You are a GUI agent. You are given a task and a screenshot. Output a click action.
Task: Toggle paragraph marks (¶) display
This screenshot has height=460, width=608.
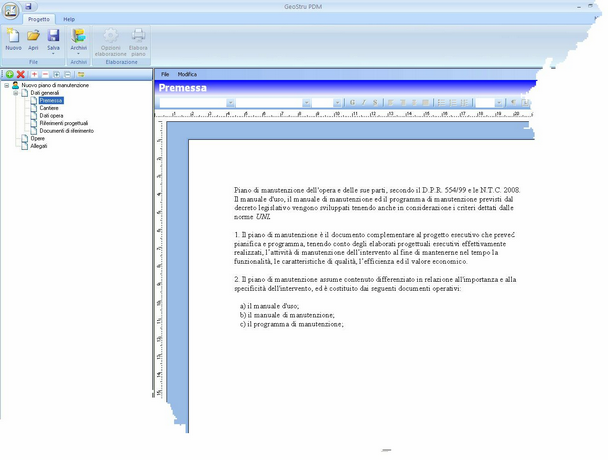click(x=514, y=103)
